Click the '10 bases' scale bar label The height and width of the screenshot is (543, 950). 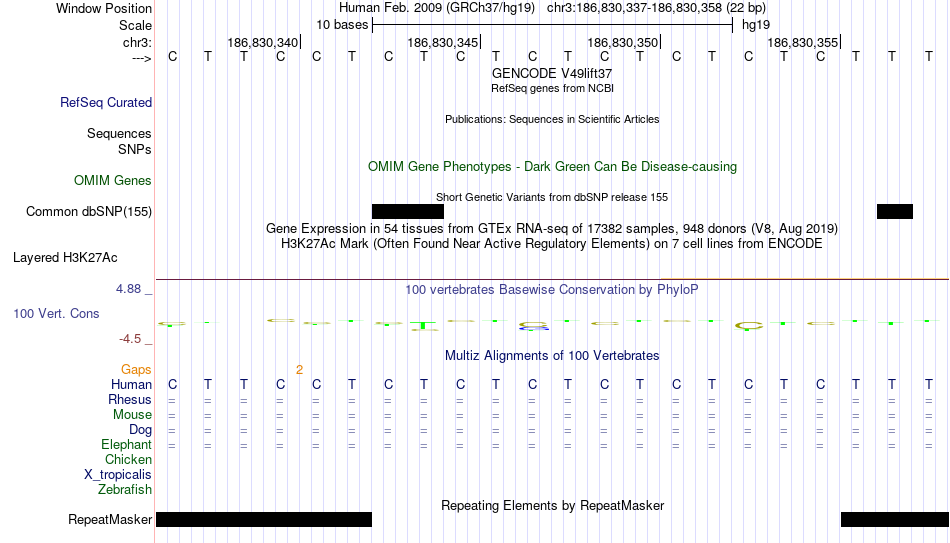342,25
